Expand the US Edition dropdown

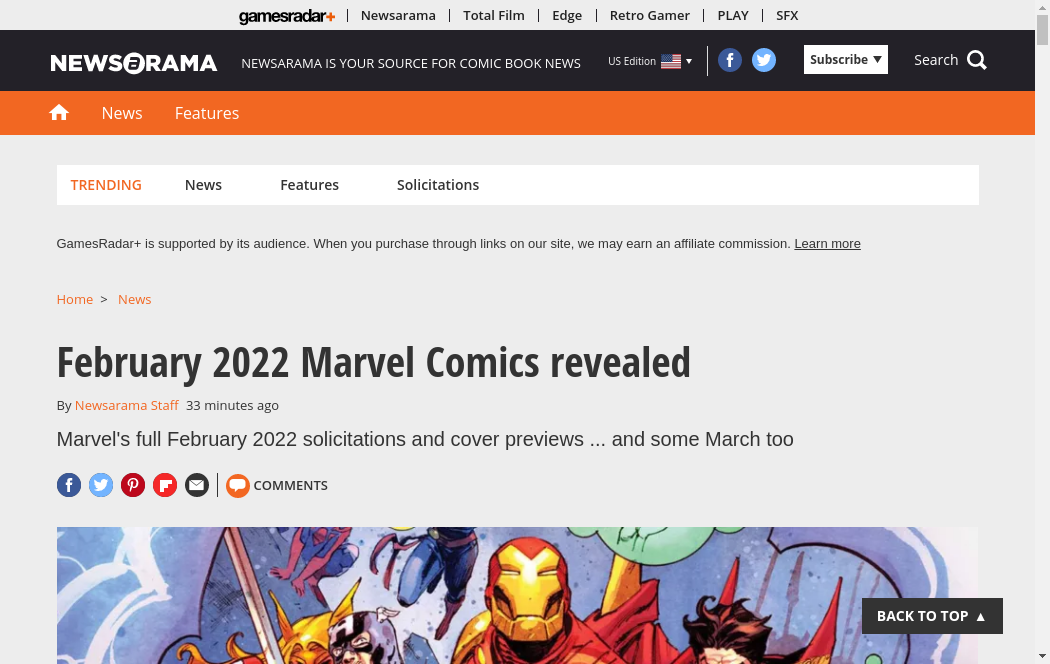[x=650, y=61]
